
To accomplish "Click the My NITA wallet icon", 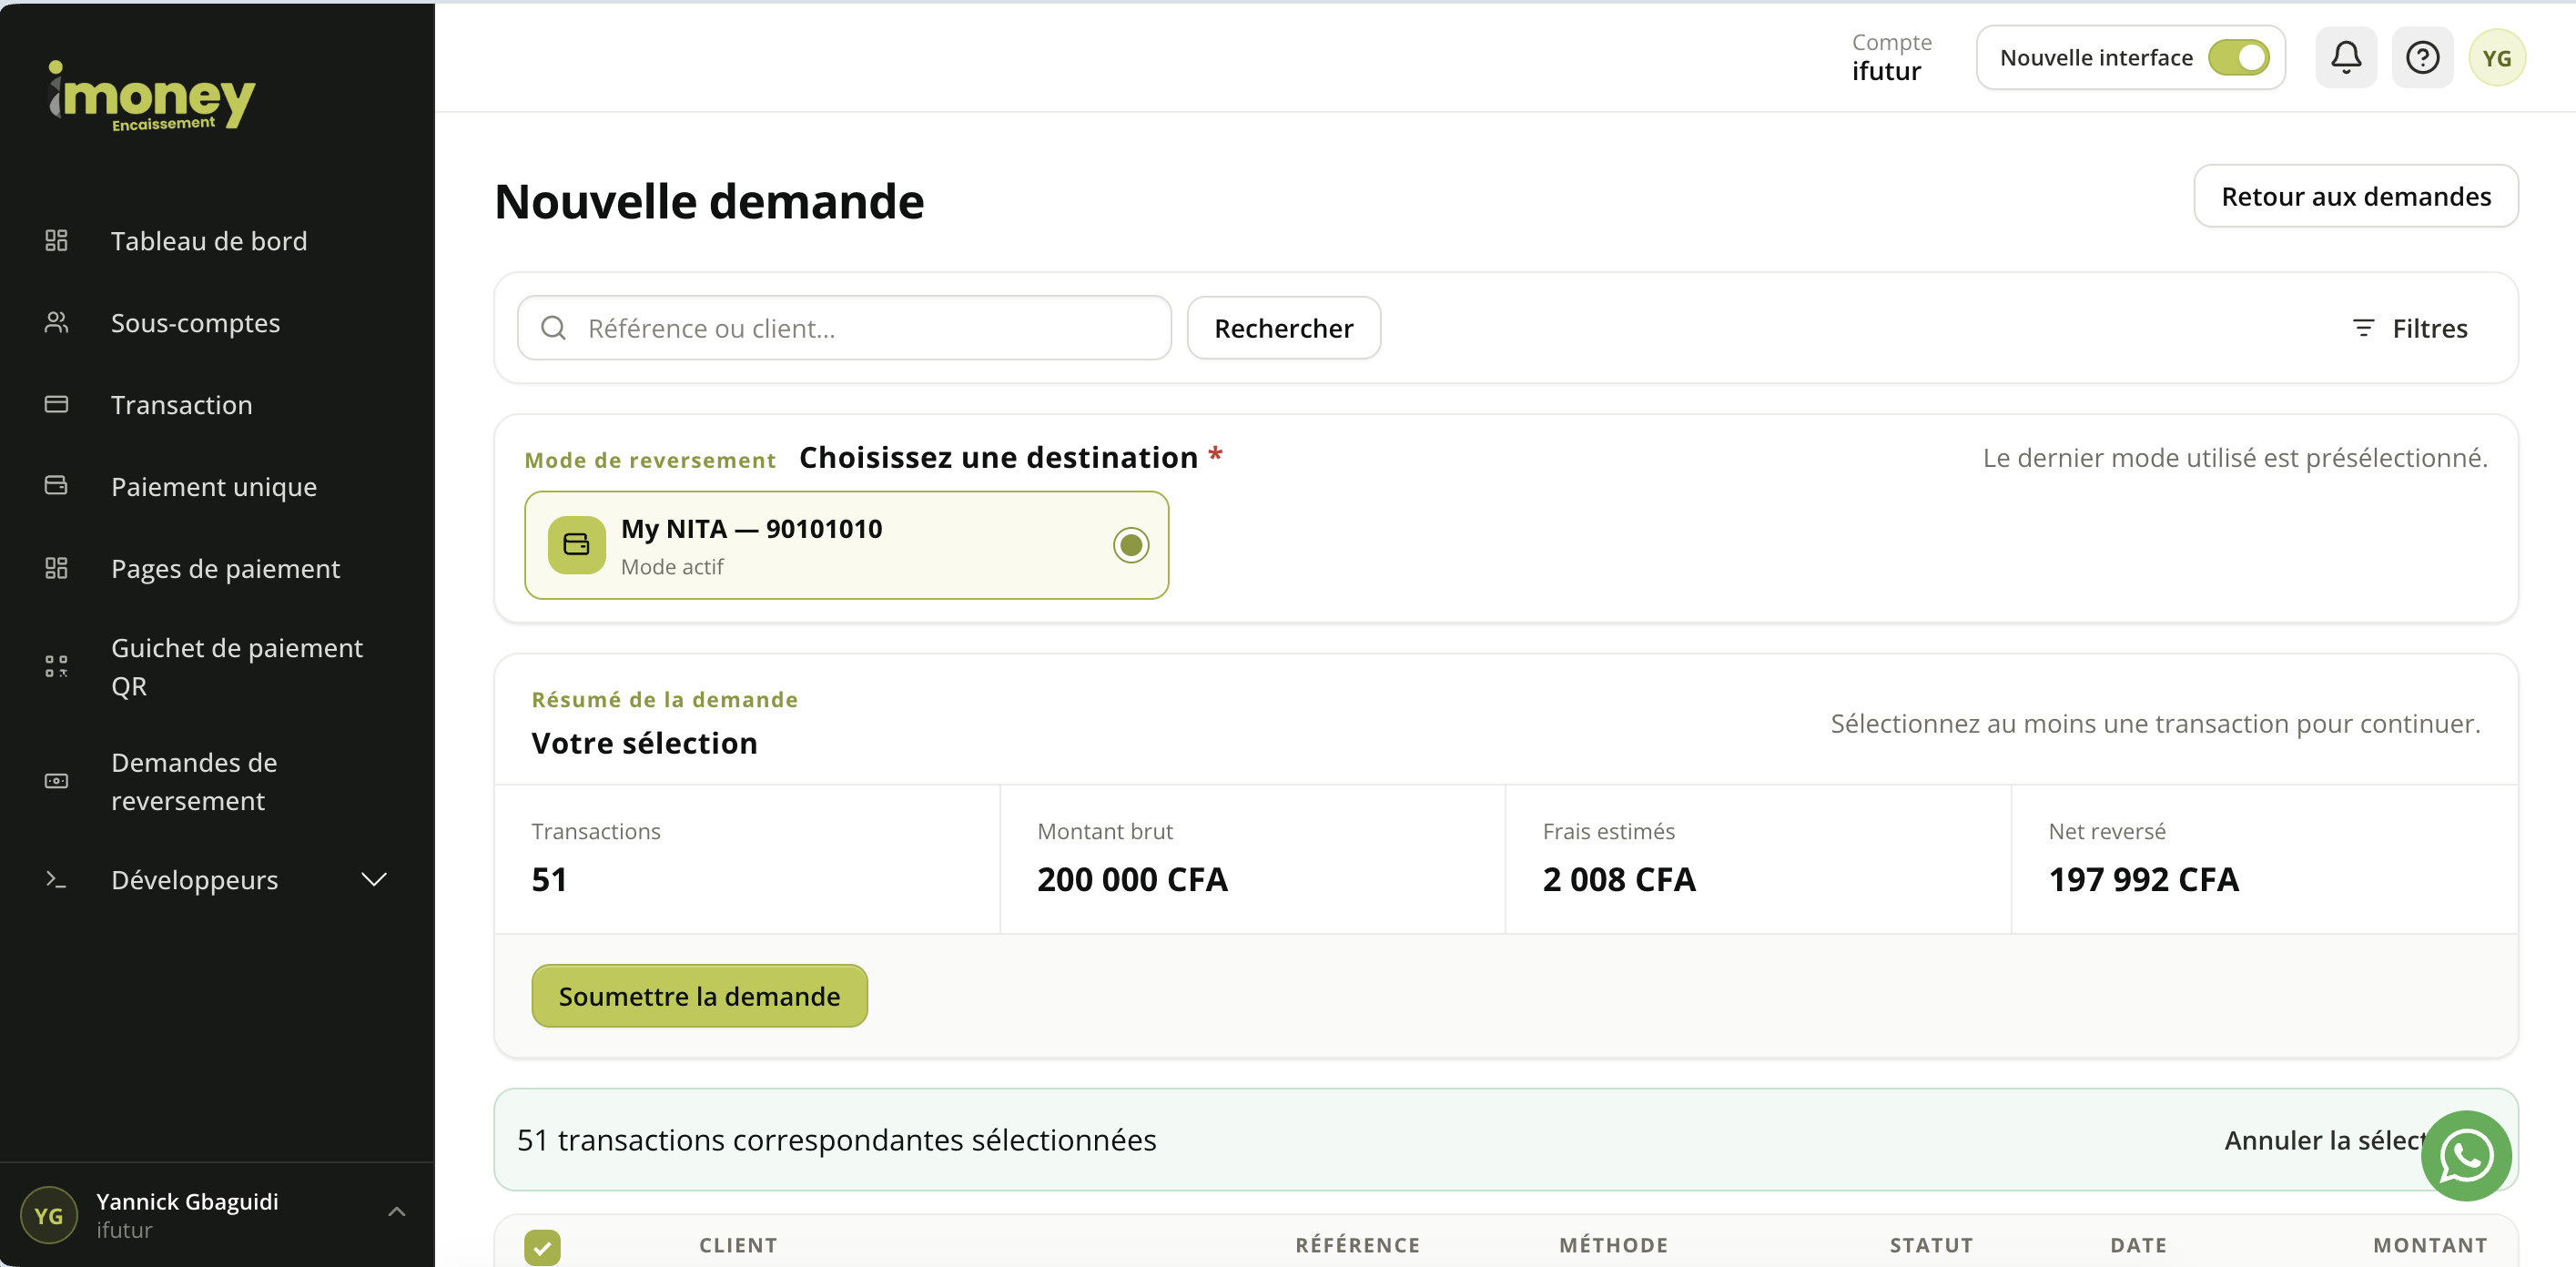I will [576, 545].
